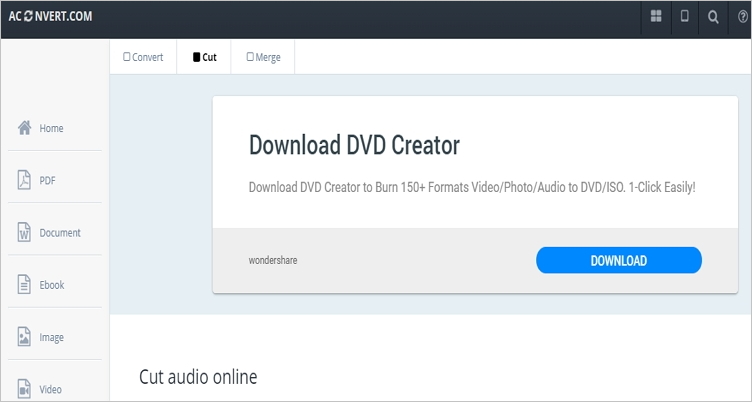Open the Image sidebar link

52,338
